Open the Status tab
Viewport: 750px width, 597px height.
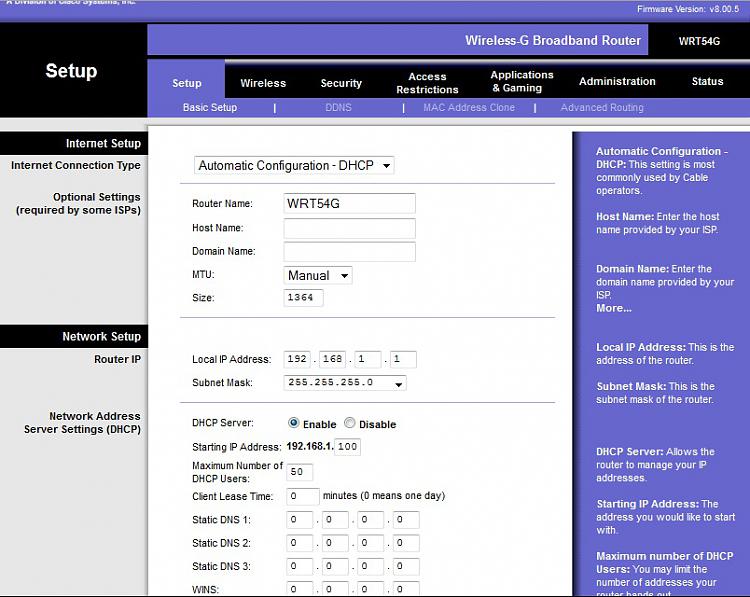click(707, 81)
